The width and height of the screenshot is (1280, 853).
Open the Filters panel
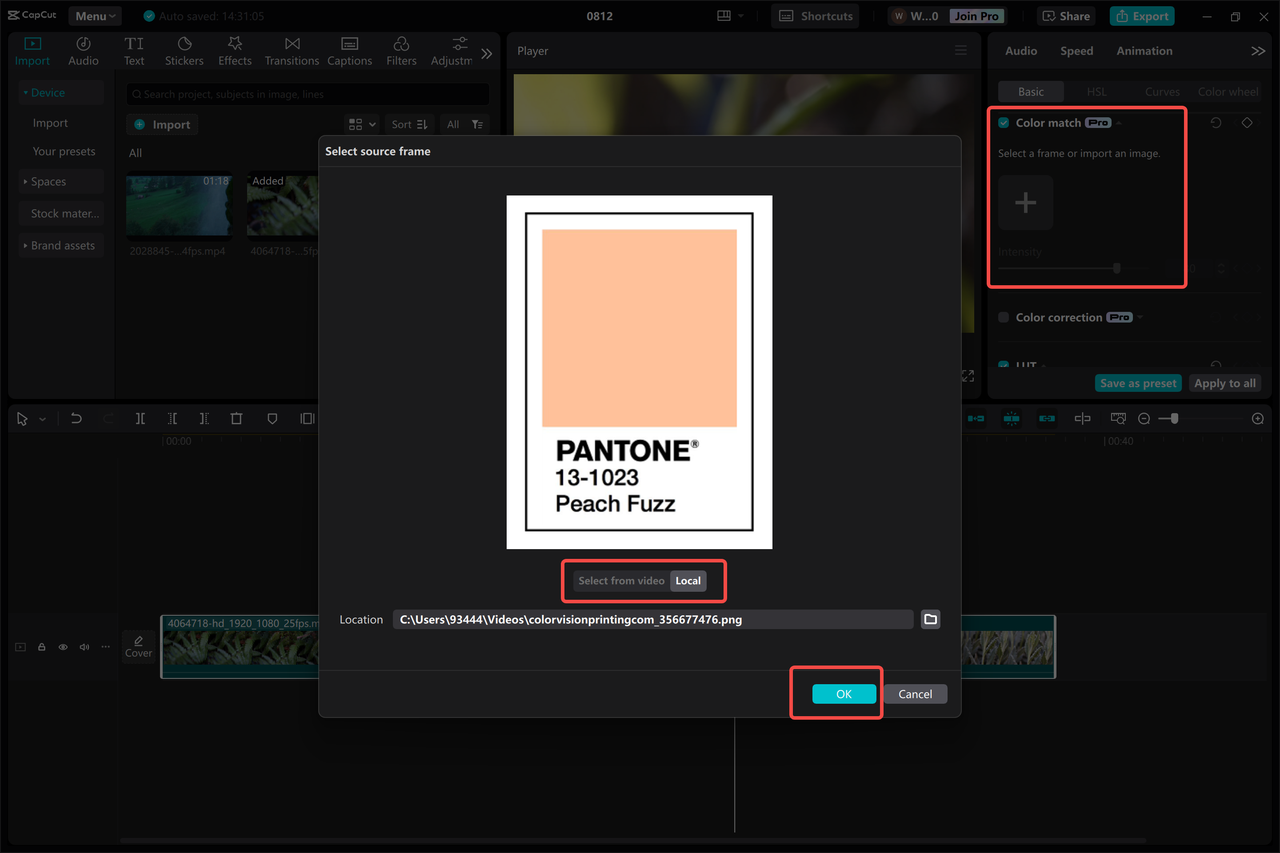(400, 50)
